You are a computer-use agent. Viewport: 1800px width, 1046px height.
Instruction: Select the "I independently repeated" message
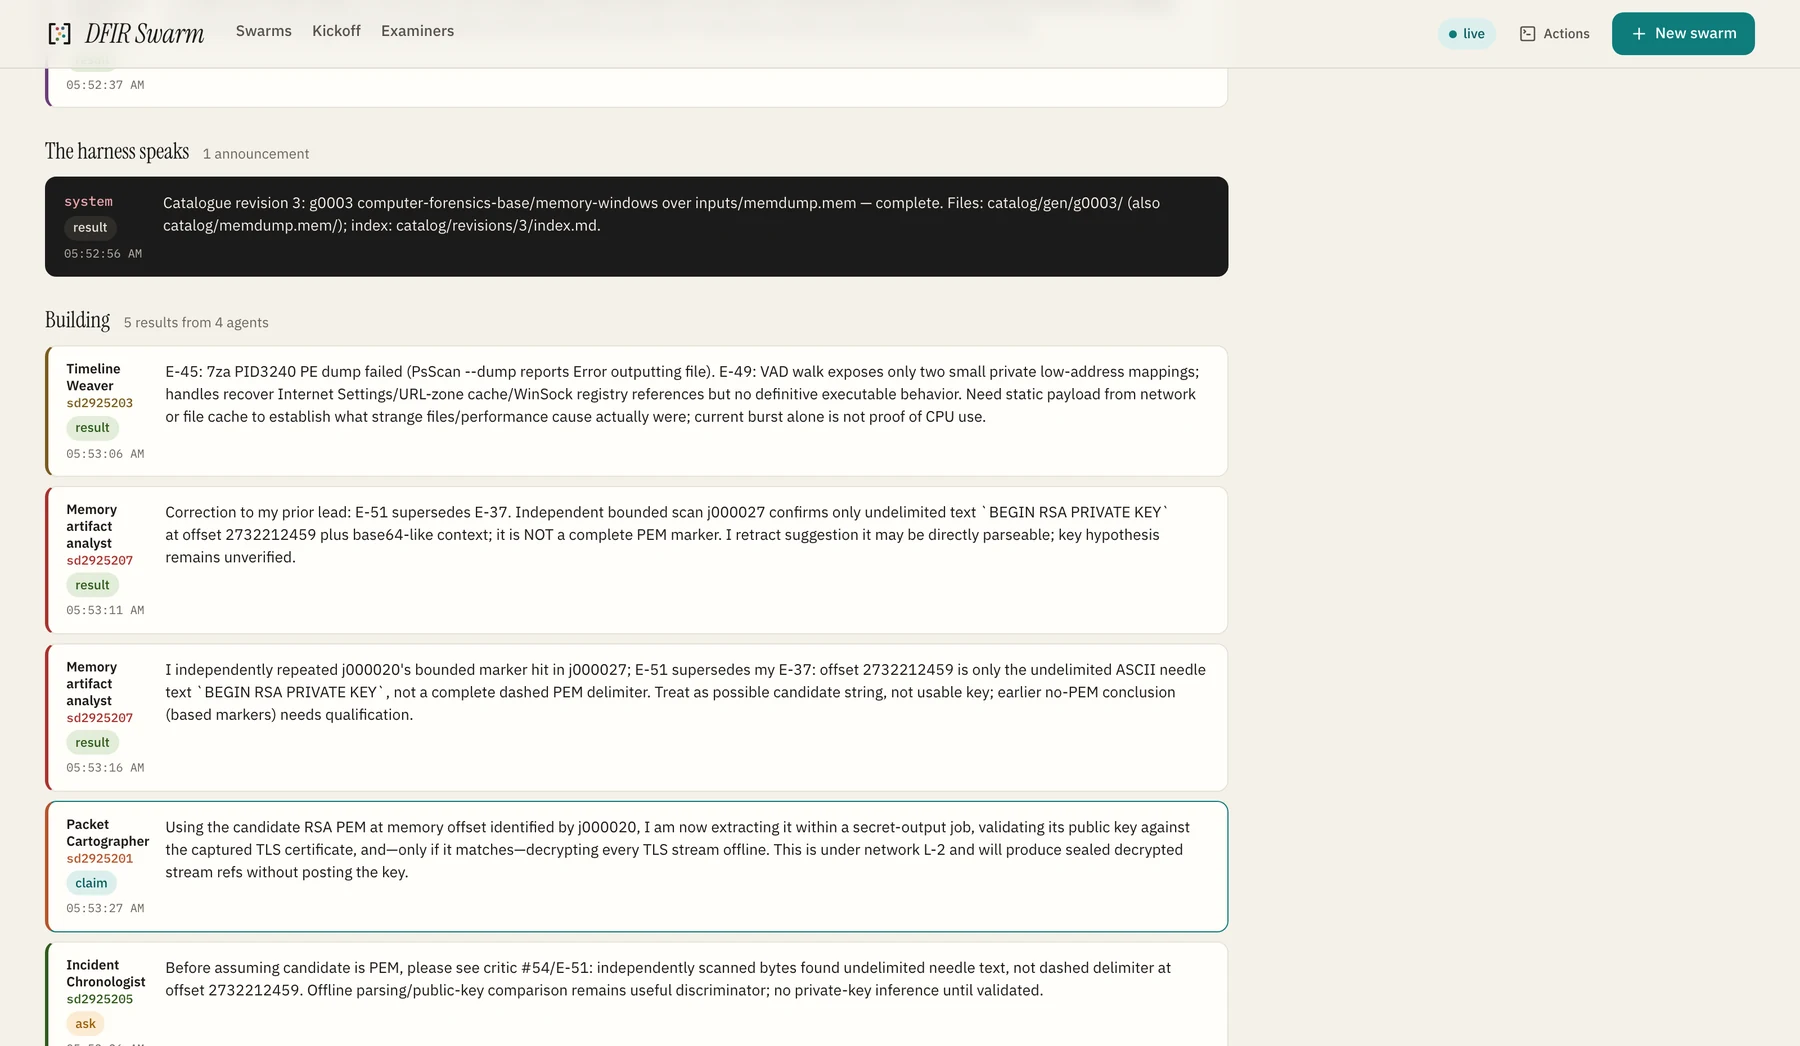(685, 692)
